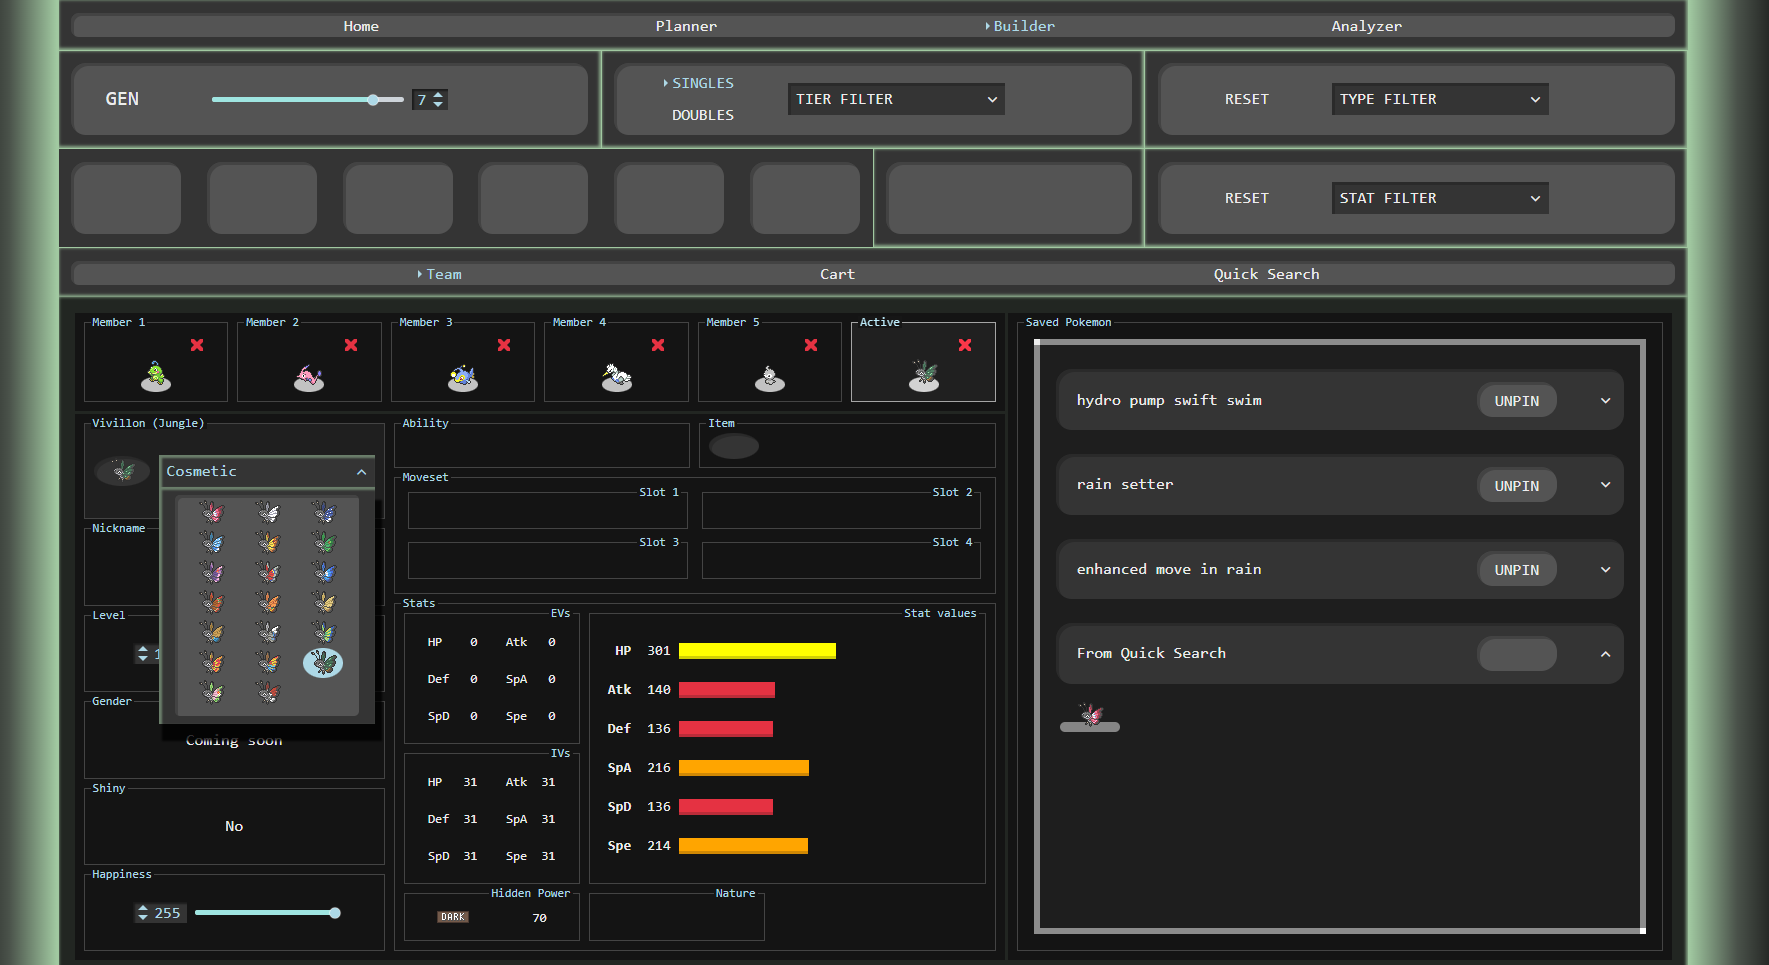The height and width of the screenshot is (965, 1769).
Task: Click Moveset Slot 1 field
Action: [x=548, y=510]
